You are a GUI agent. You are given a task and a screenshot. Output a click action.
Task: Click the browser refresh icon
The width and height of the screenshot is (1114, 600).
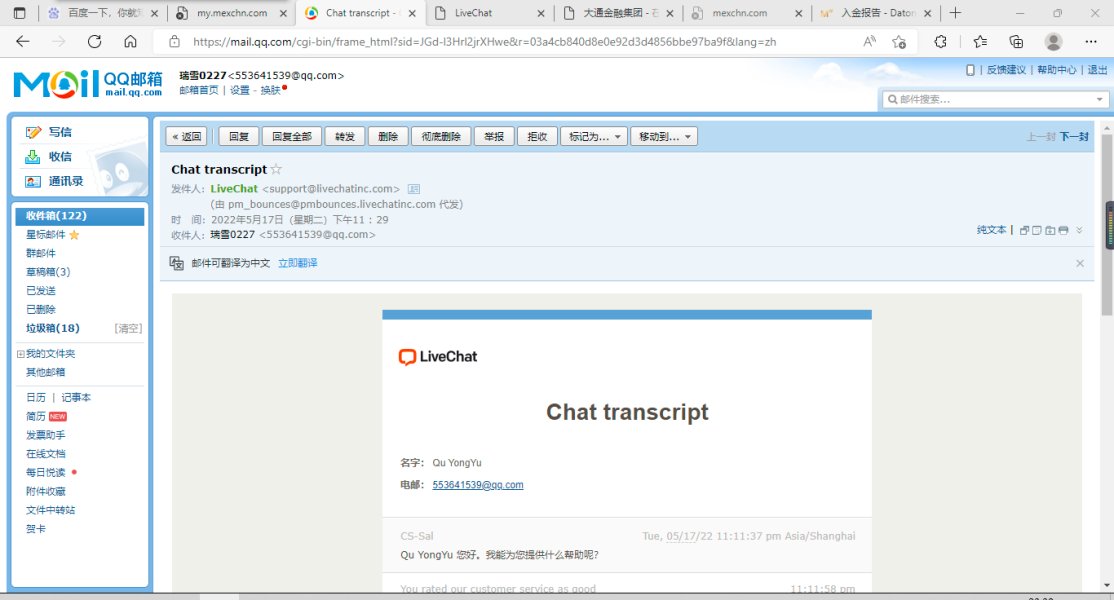[94, 42]
